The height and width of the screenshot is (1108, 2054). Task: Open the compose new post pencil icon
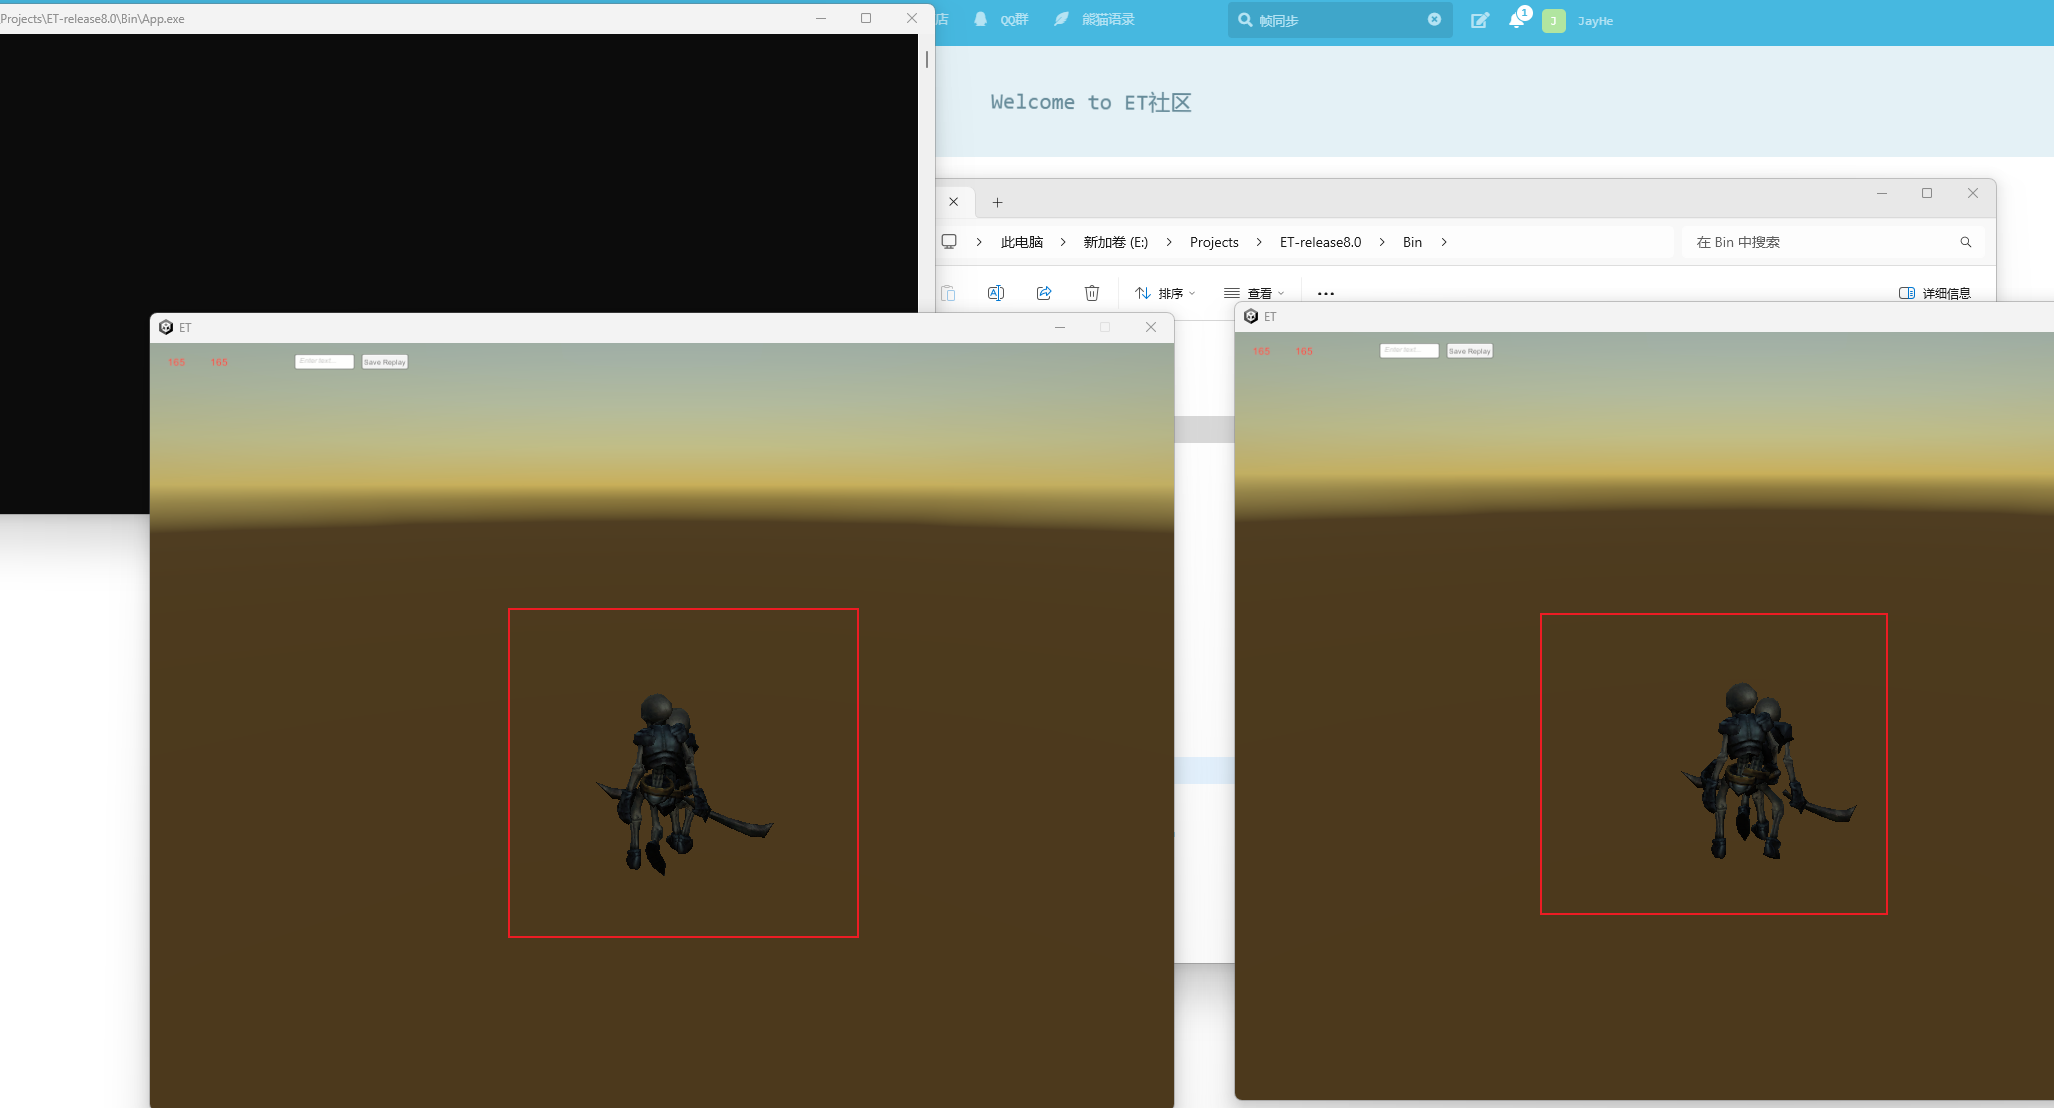1480,20
